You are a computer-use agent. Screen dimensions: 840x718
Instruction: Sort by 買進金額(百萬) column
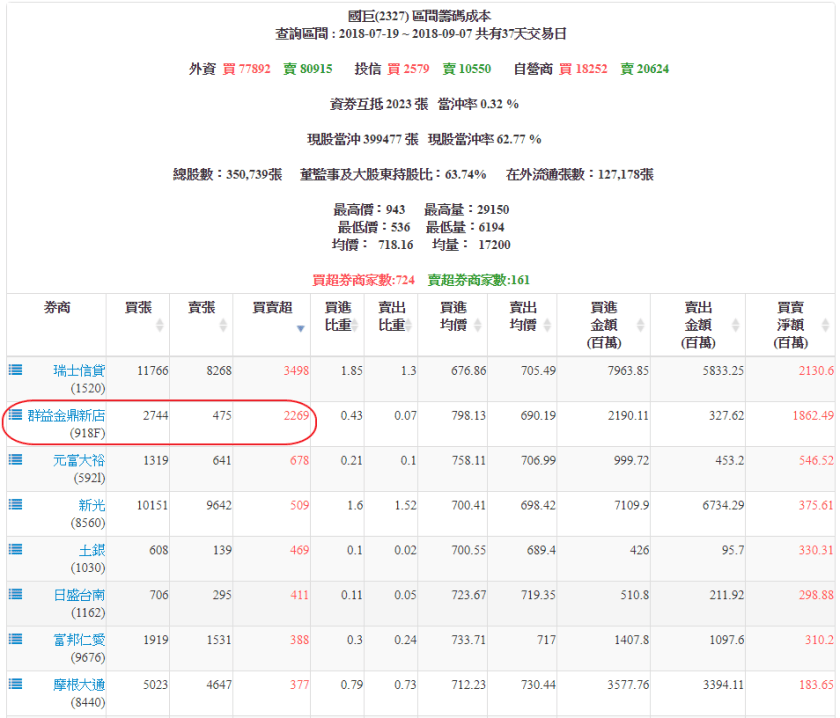pos(602,324)
